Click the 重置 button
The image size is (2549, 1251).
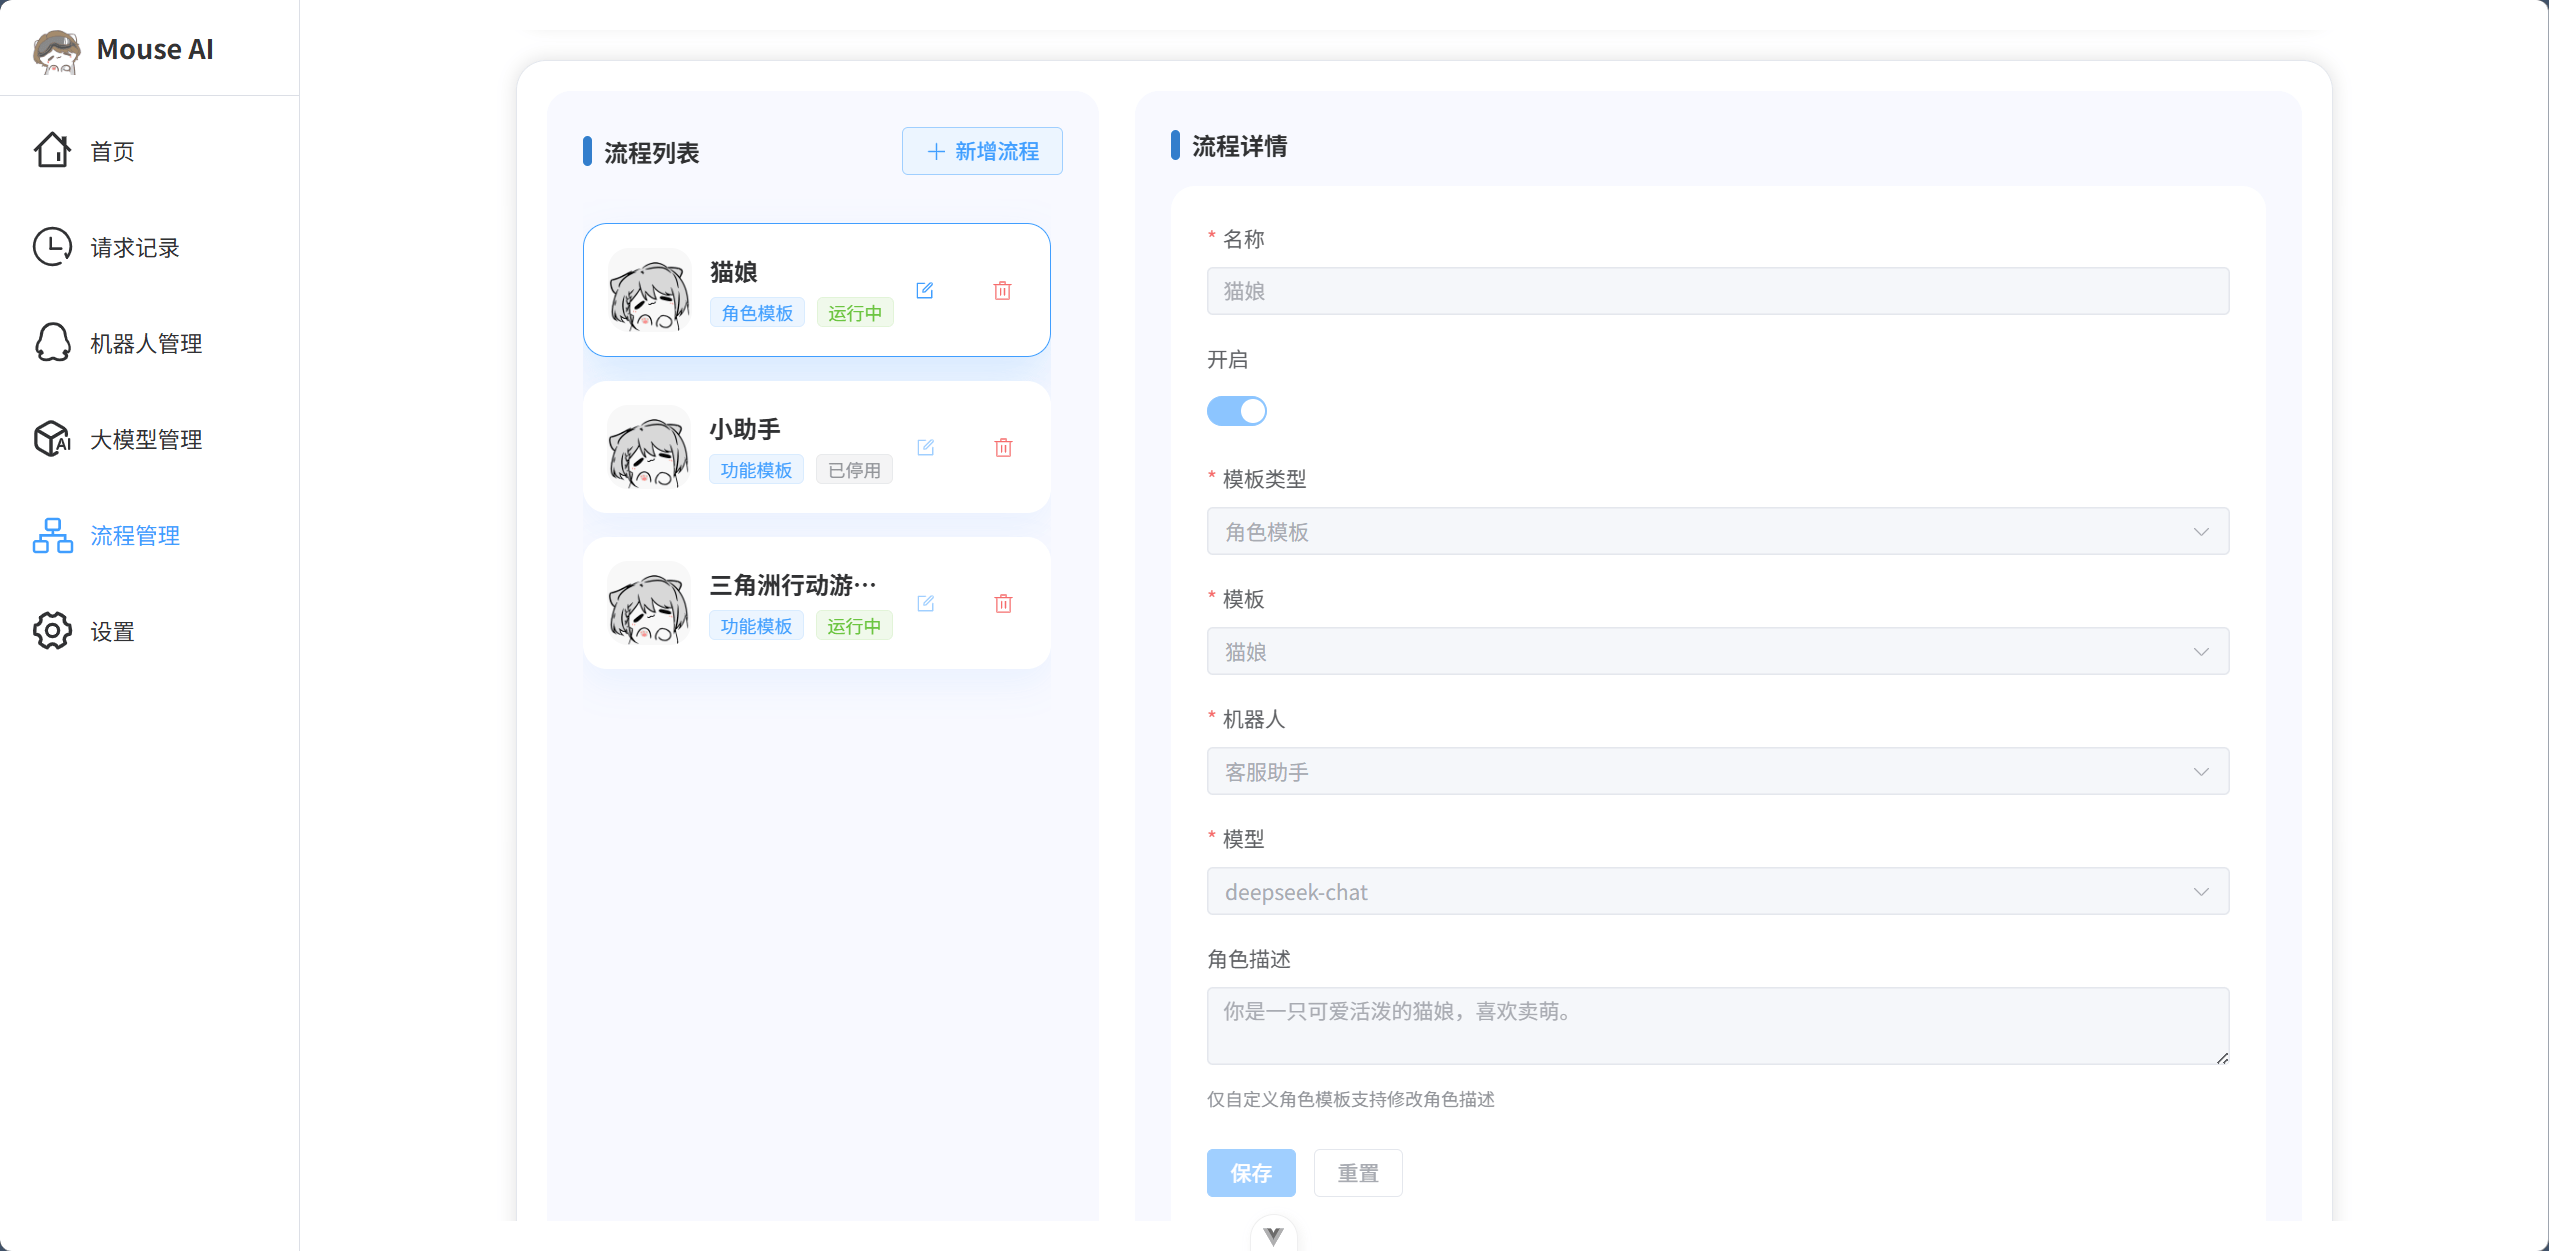pyautogui.click(x=1357, y=1173)
